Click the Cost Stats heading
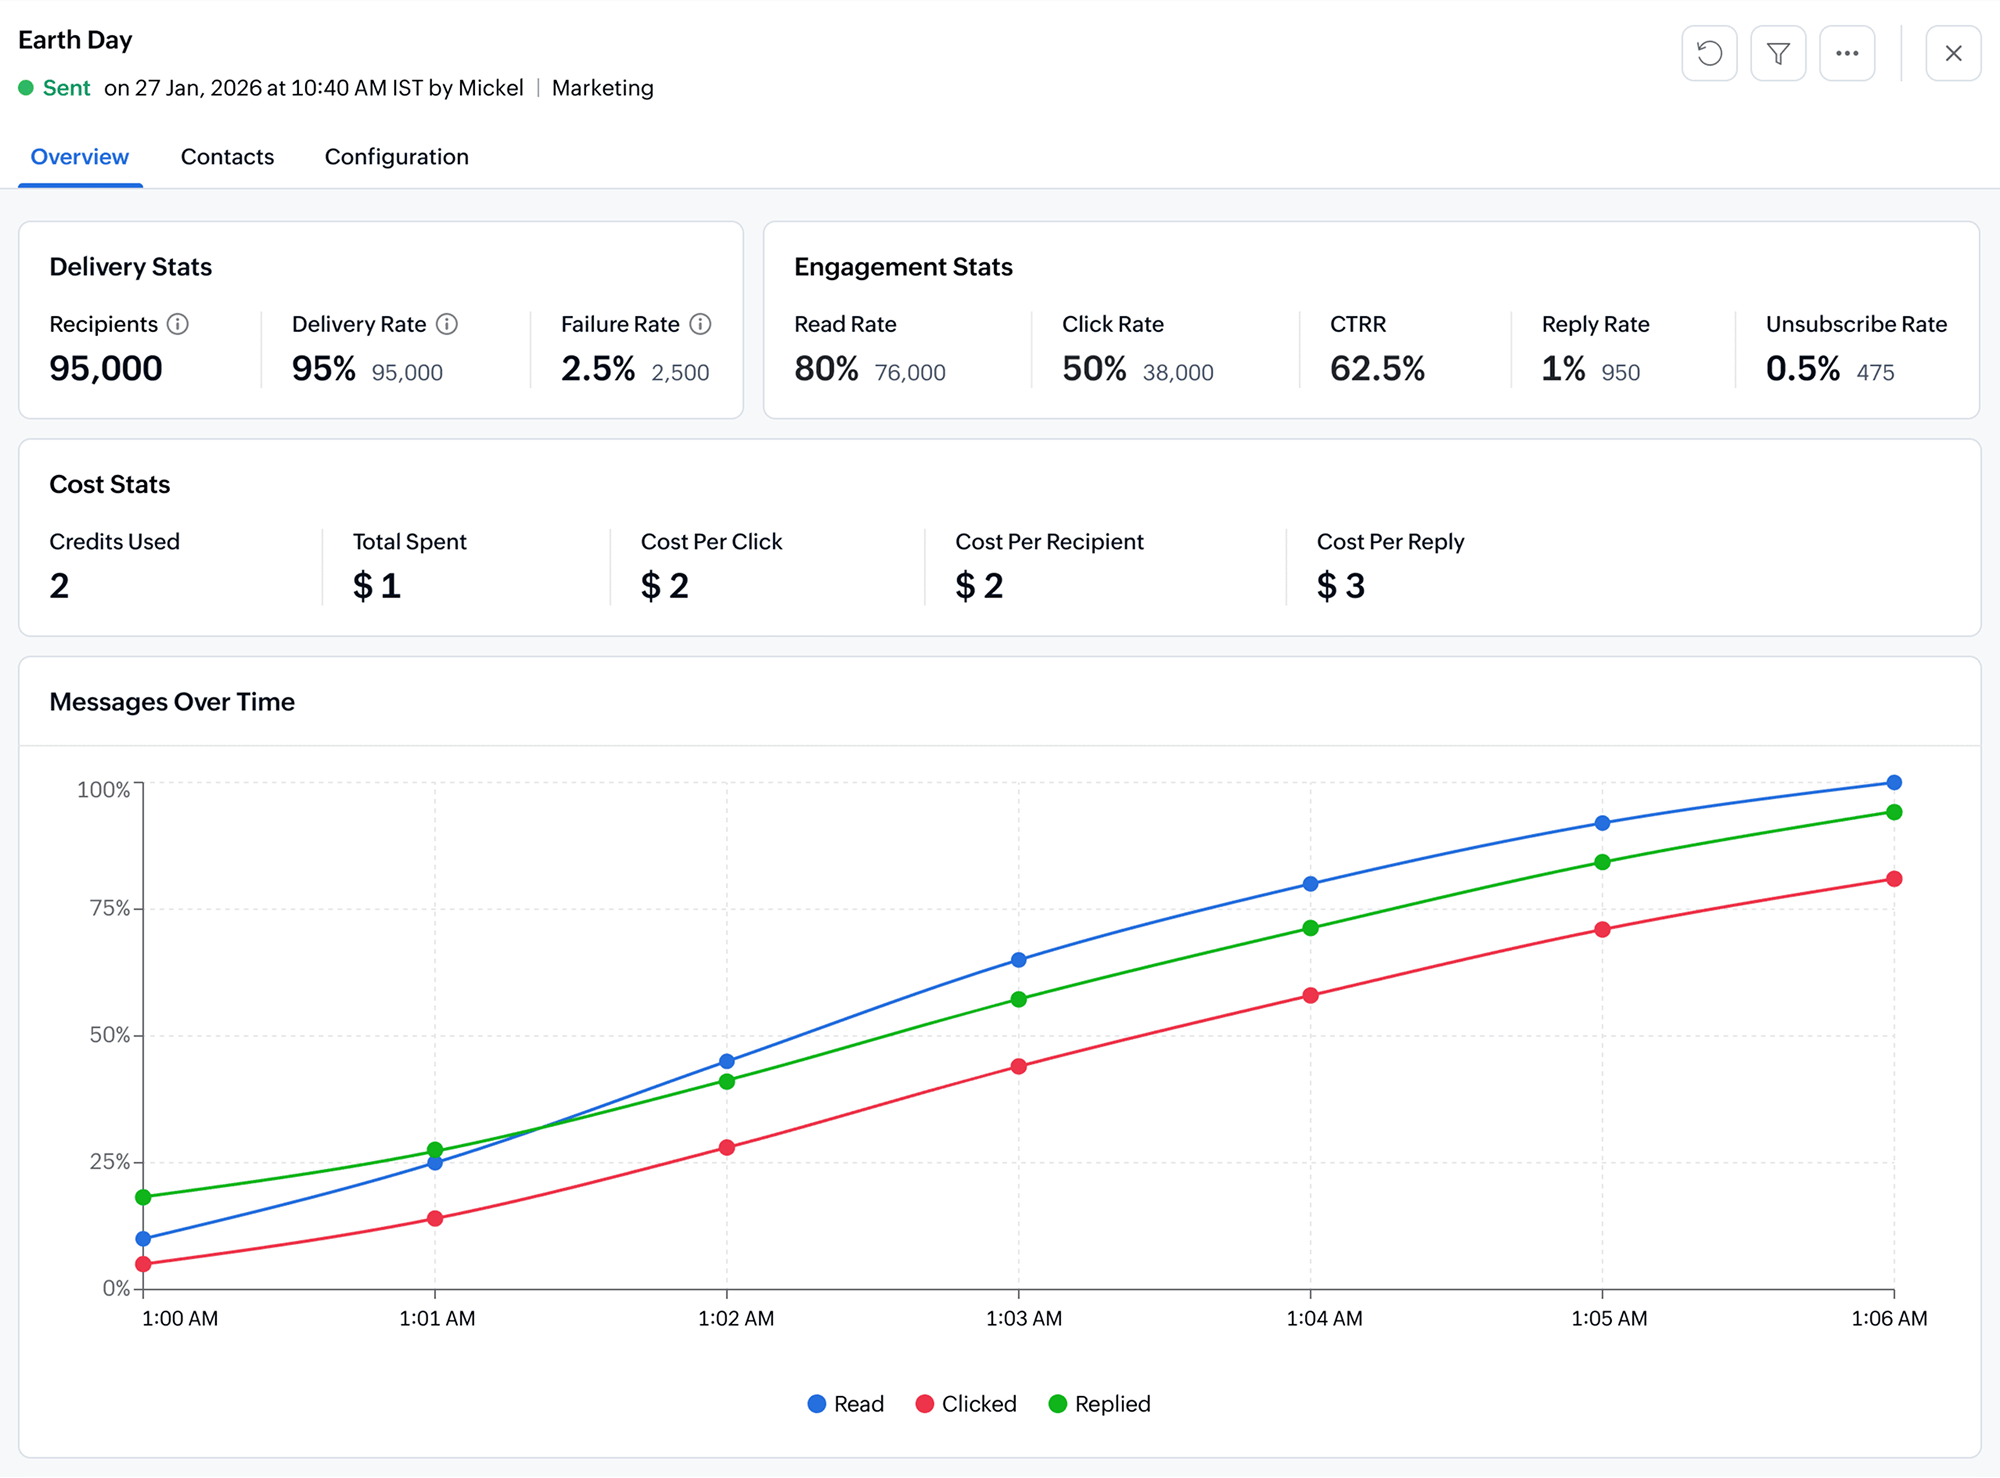This screenshot has width=2000, height=1478. pos(110,485)
